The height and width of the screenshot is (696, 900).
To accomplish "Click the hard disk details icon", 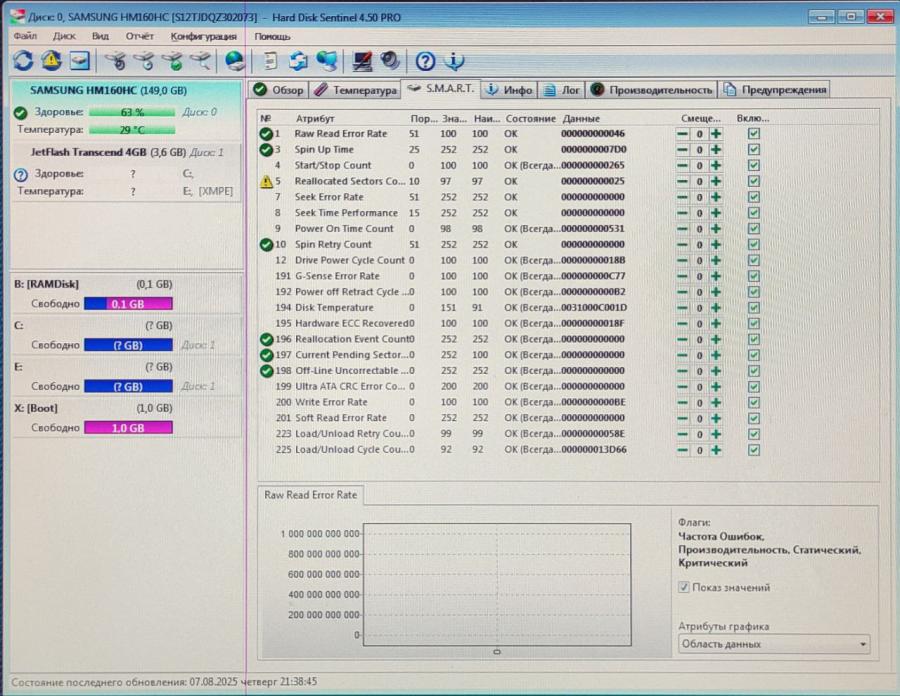I will [82, 61].
